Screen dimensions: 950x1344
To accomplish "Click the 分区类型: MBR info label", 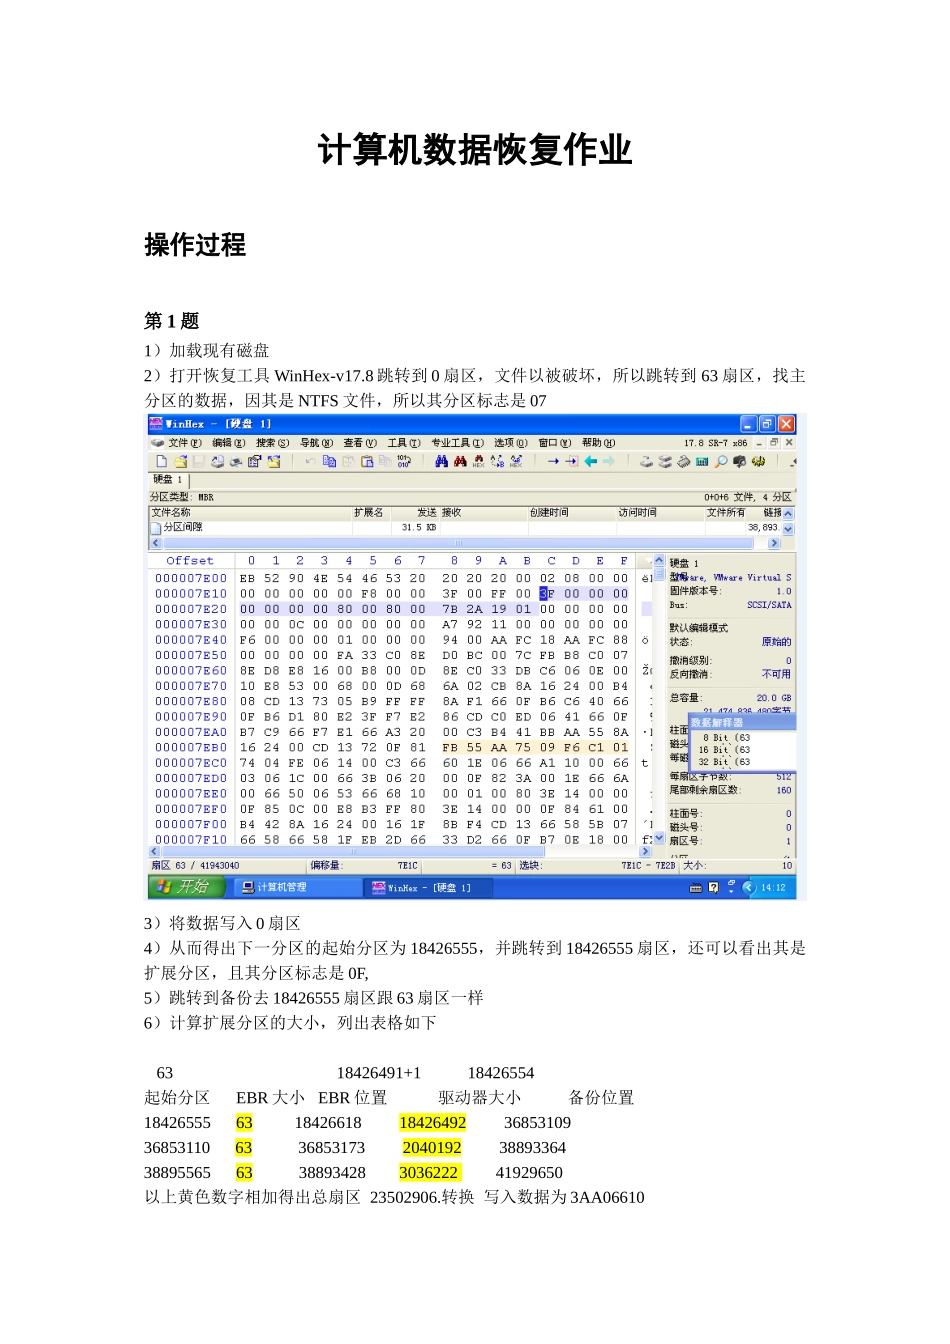I will click(182, 497).
